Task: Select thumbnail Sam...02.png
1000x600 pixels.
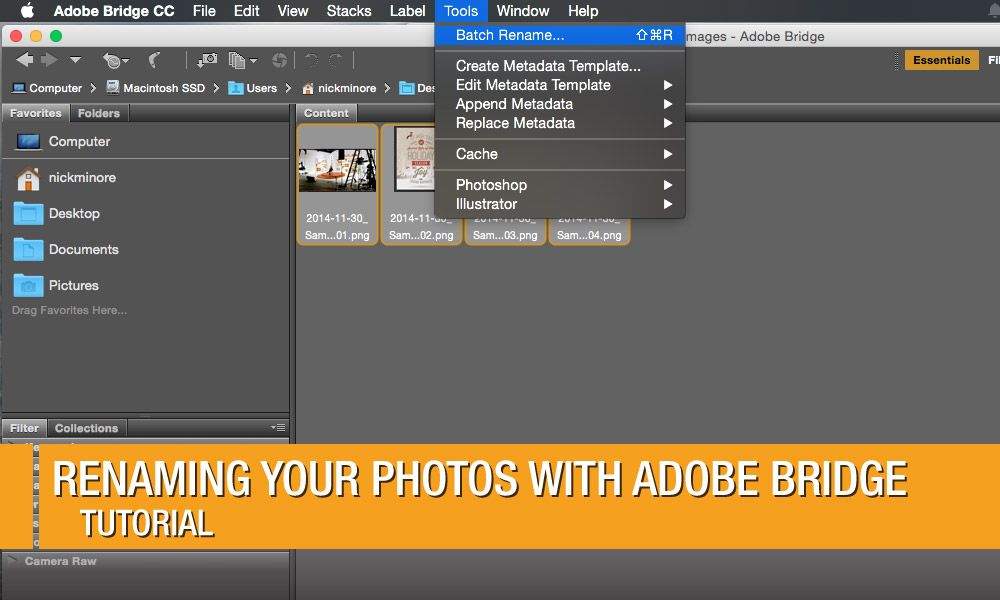Action: point(421,184)
